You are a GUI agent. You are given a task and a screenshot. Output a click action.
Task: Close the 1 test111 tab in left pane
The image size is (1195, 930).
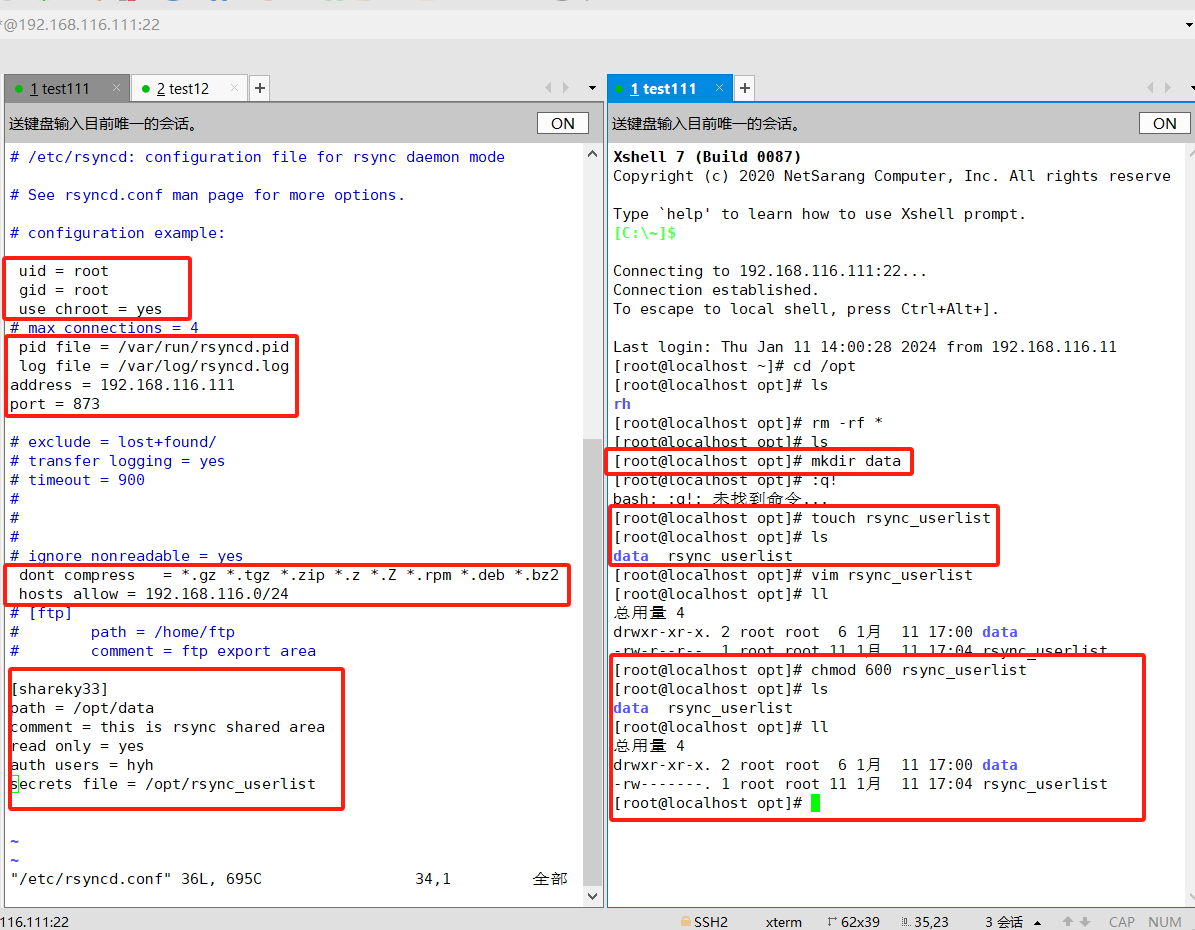pos(116,88)
